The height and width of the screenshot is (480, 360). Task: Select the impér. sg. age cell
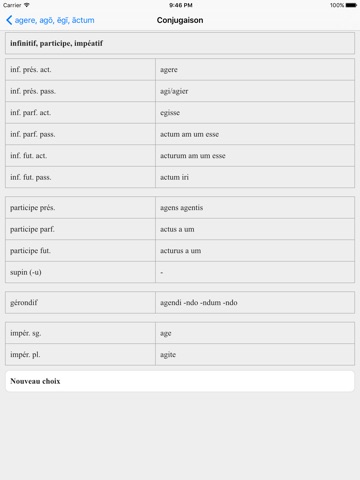coord(255,333)
